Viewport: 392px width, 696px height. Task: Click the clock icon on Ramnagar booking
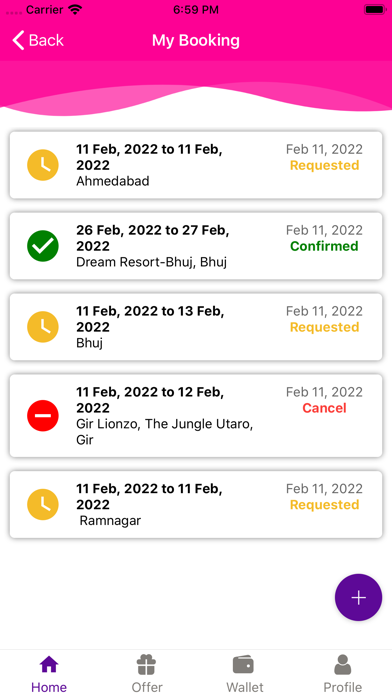pos(43,504)
